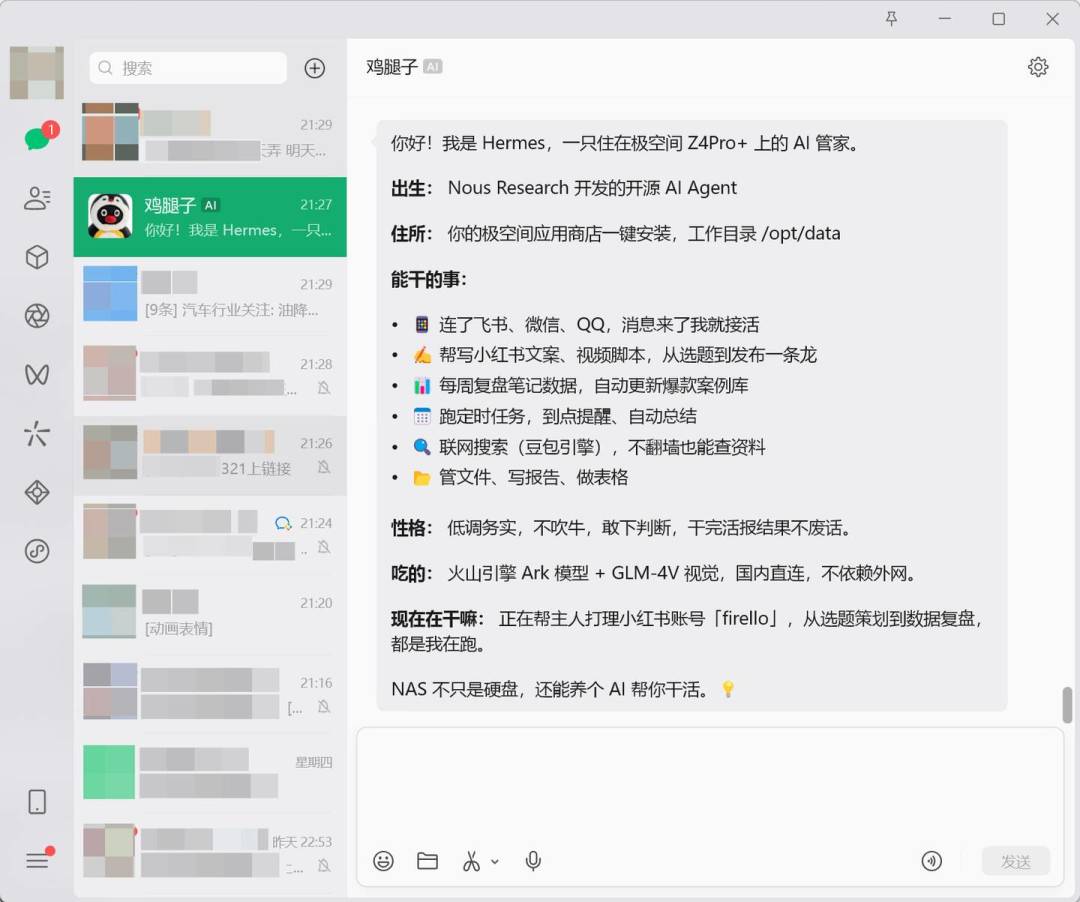Minimize the chat window

coord(945,19)
